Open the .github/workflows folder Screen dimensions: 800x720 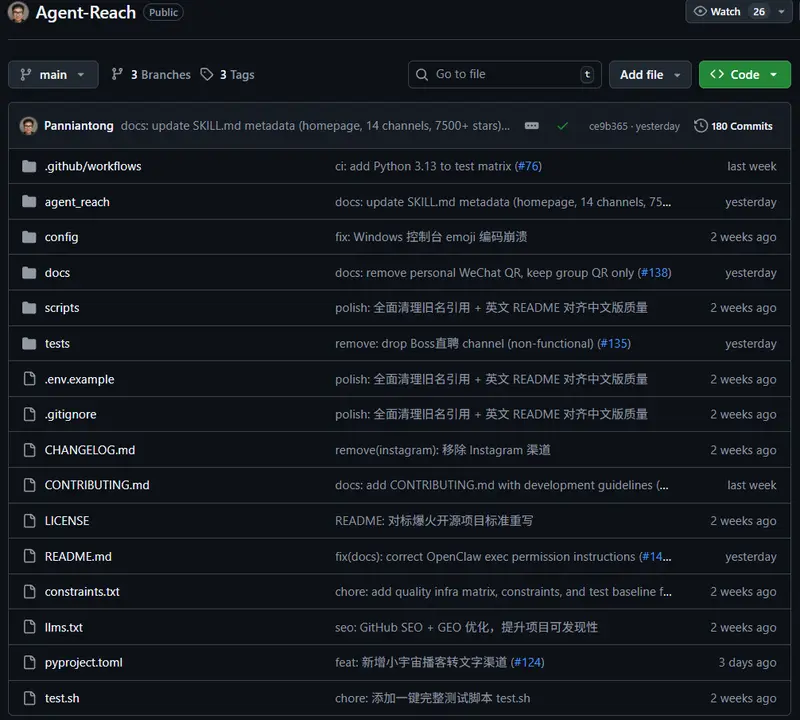coord(93,166)
